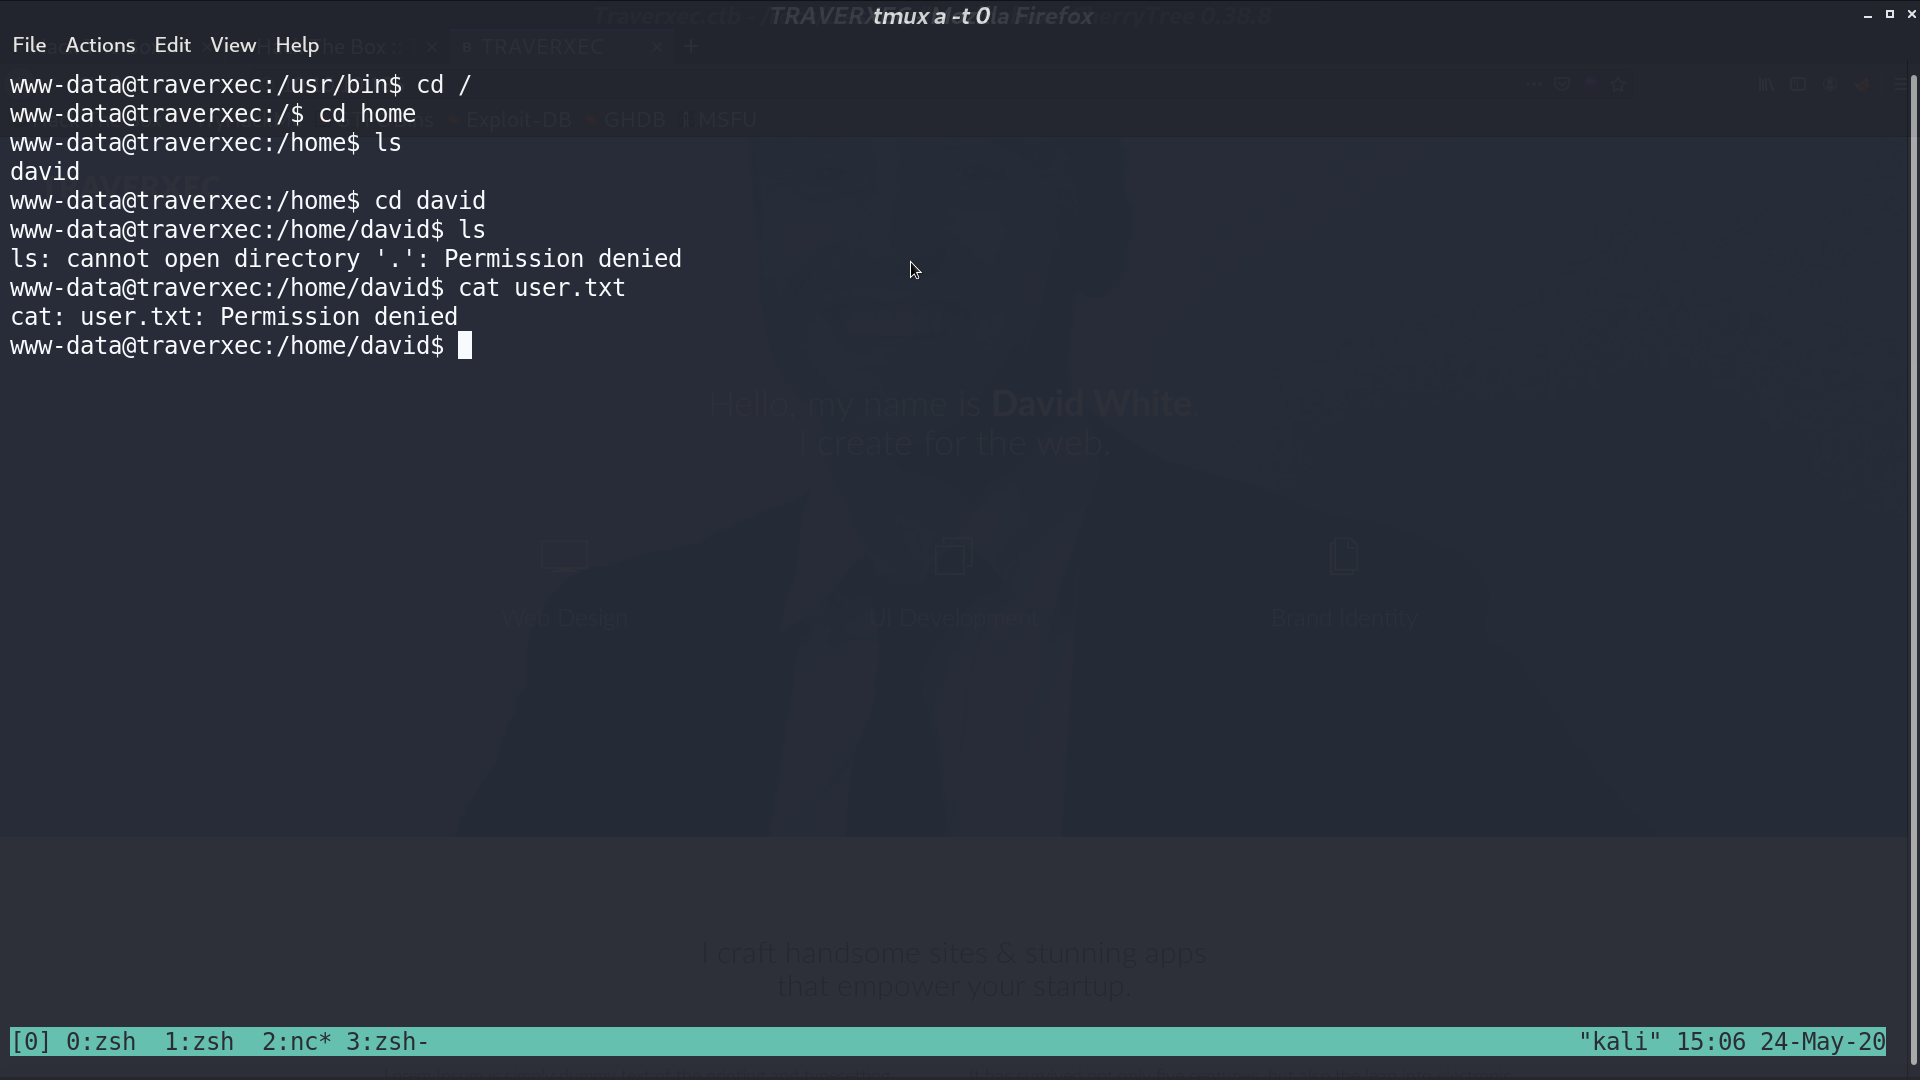Click the 'david' directory output line

(x=45, y=172)
